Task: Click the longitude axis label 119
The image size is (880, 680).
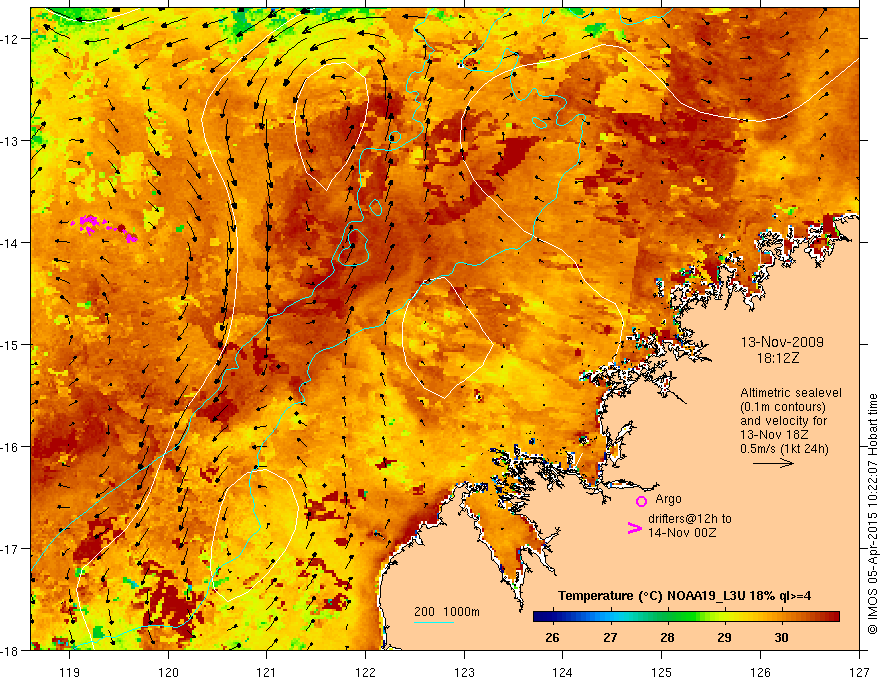Action: (70, 672)
